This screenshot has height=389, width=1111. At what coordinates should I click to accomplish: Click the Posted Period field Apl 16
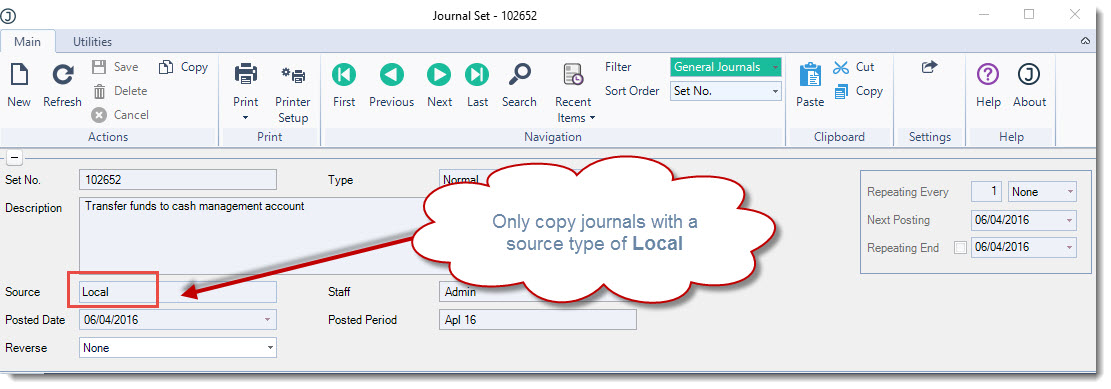click(538, 320)
